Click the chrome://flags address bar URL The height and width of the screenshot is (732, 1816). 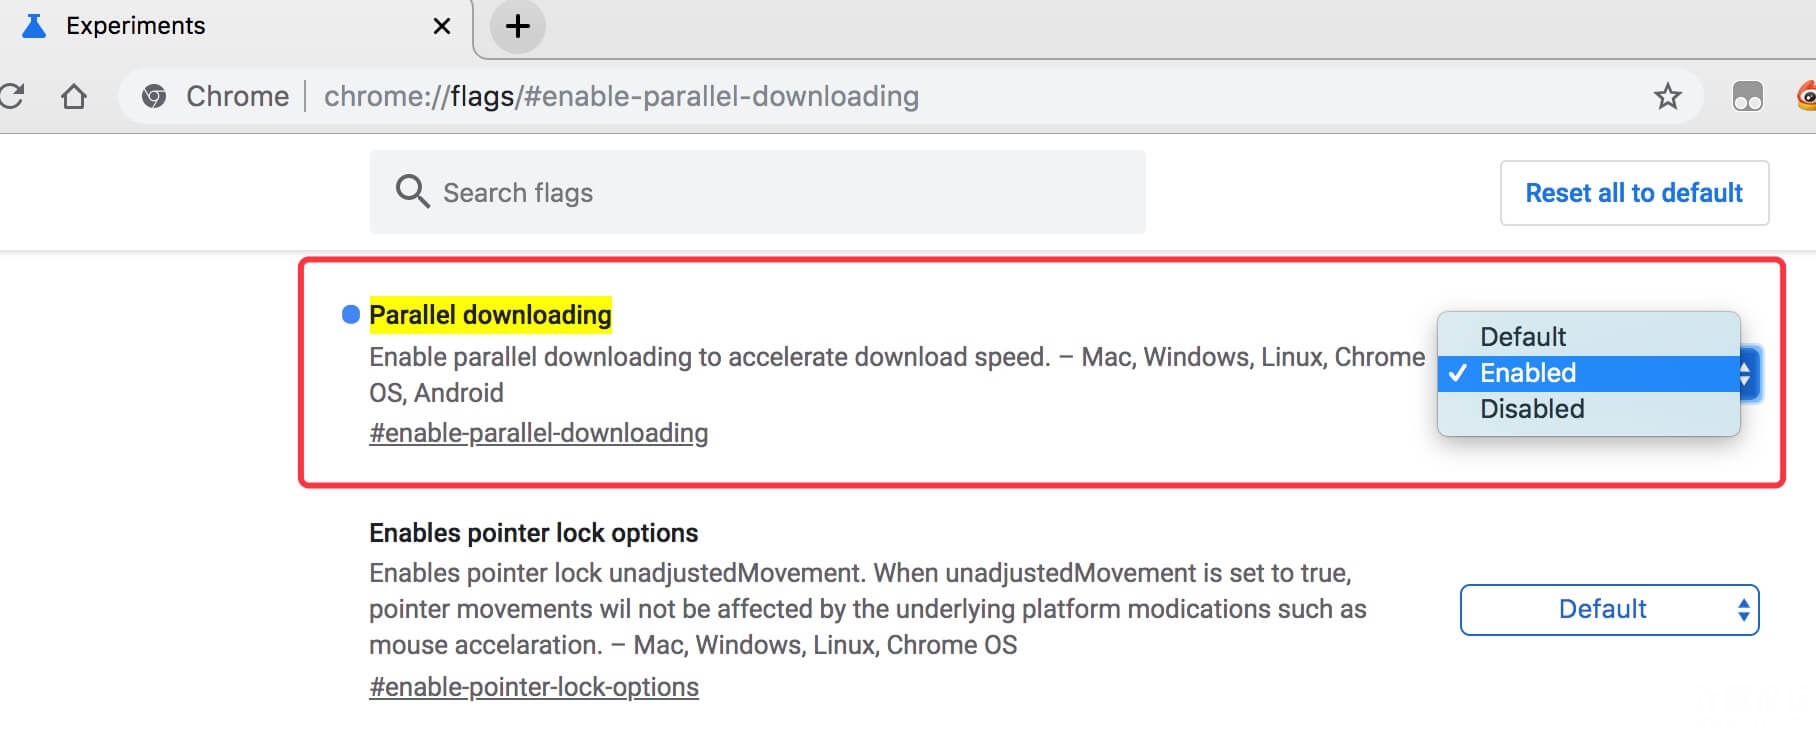pos(620,97)
